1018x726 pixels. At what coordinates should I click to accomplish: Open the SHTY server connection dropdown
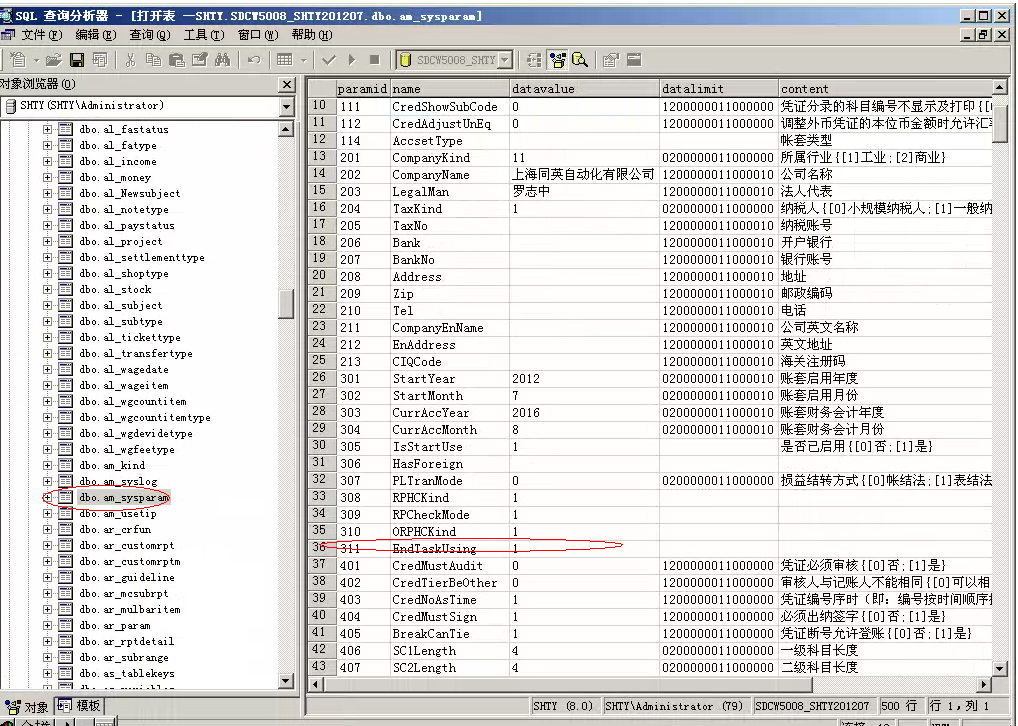(x=287, y=107)
